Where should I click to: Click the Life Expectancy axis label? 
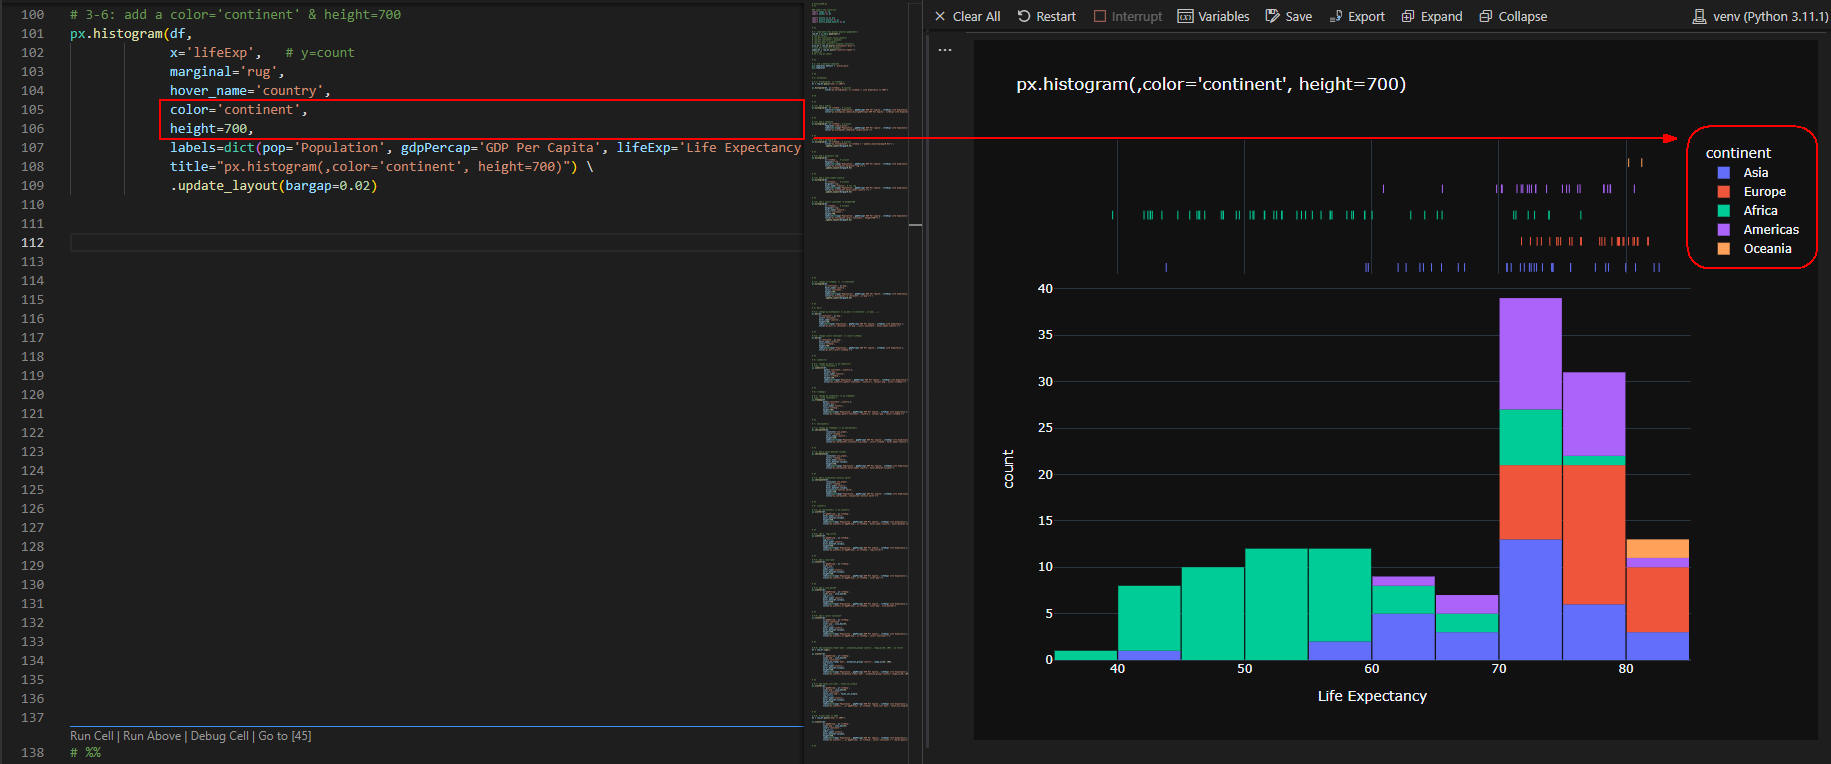coord(1372,696)
